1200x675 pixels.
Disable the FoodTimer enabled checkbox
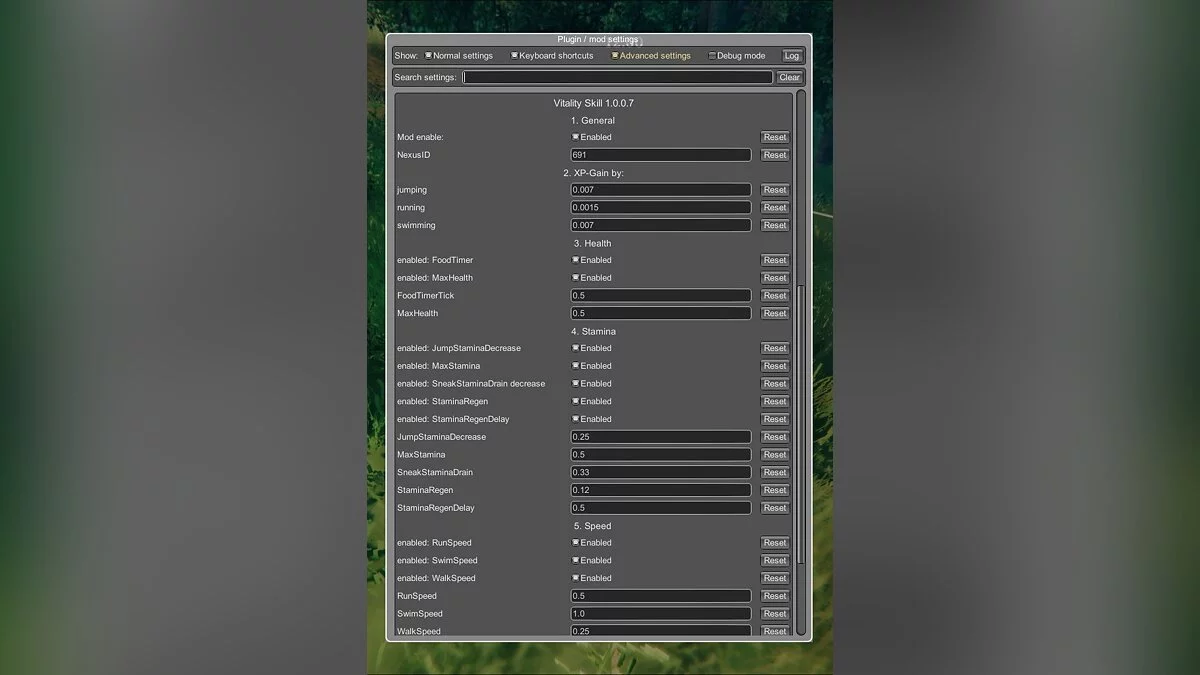click(x=576, y=260)
